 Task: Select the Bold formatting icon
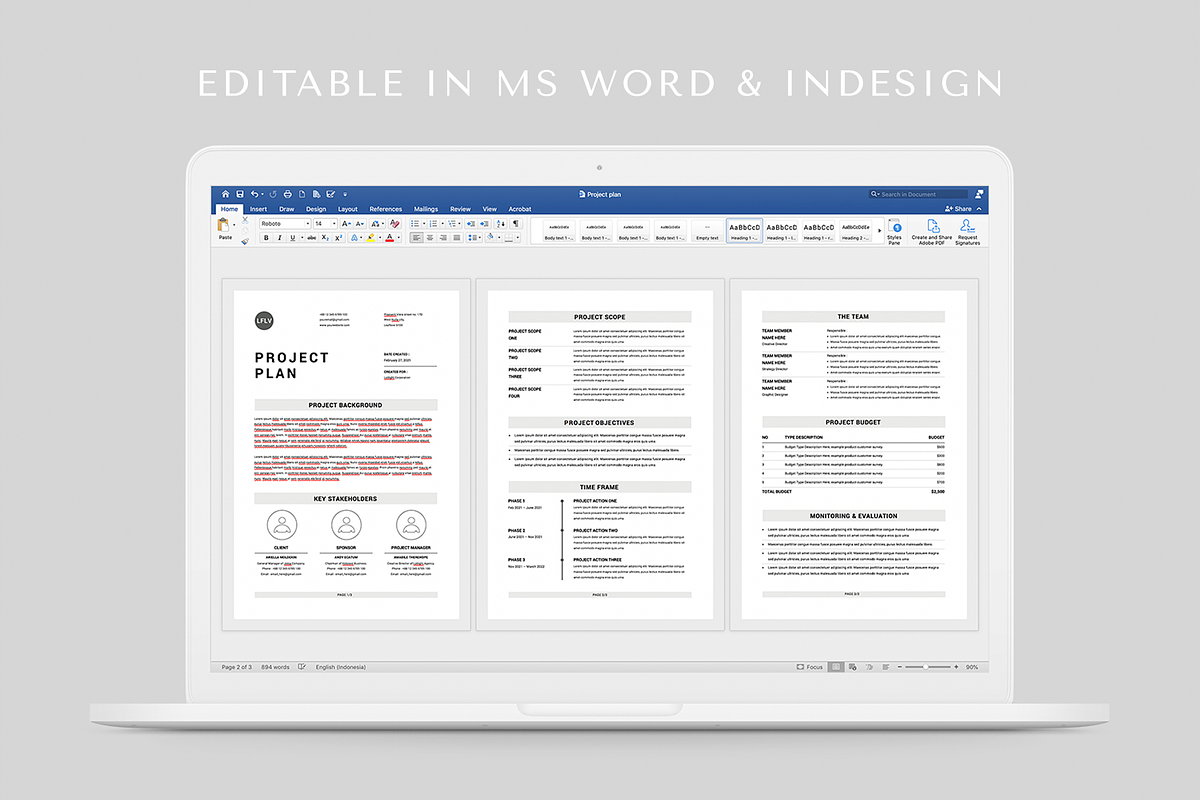tap(266, 238)
